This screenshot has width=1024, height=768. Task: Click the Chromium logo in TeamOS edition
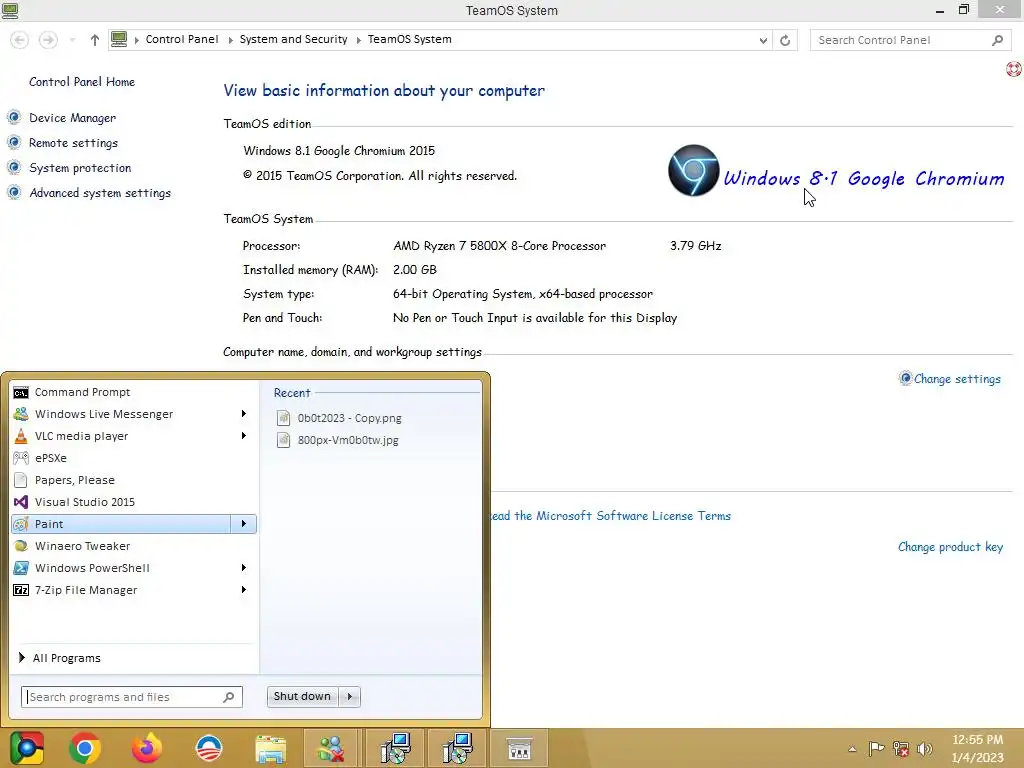[x=694, y=170]
